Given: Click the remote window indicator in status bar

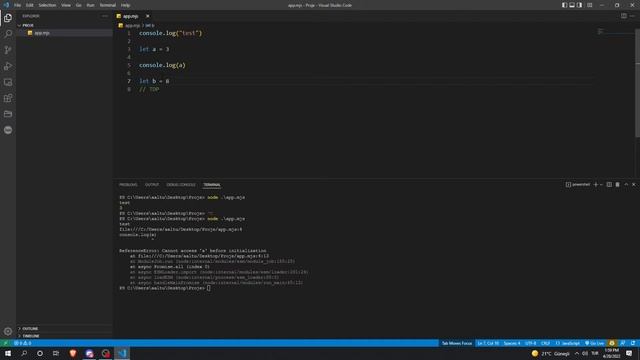Looking at the screenshot, I should click(x=5, y=343).
